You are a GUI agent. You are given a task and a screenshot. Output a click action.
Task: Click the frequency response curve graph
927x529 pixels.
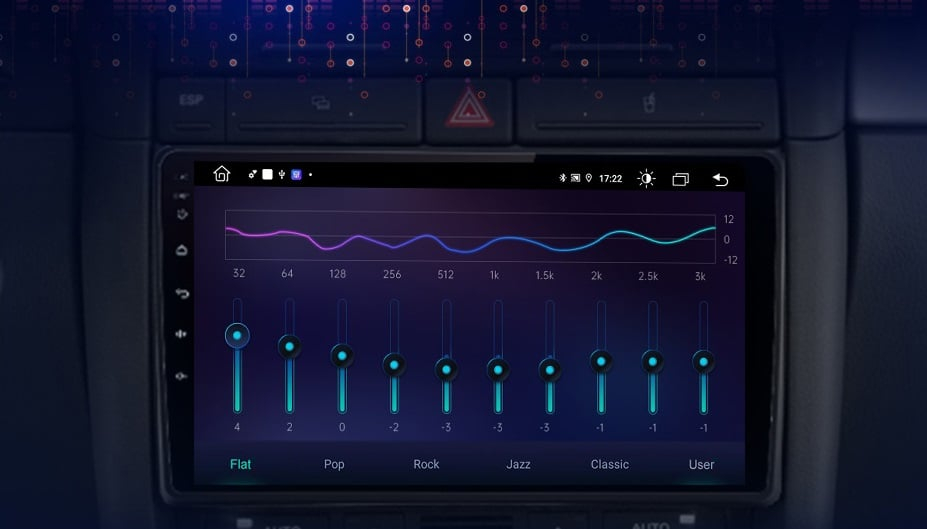point(470,238)
